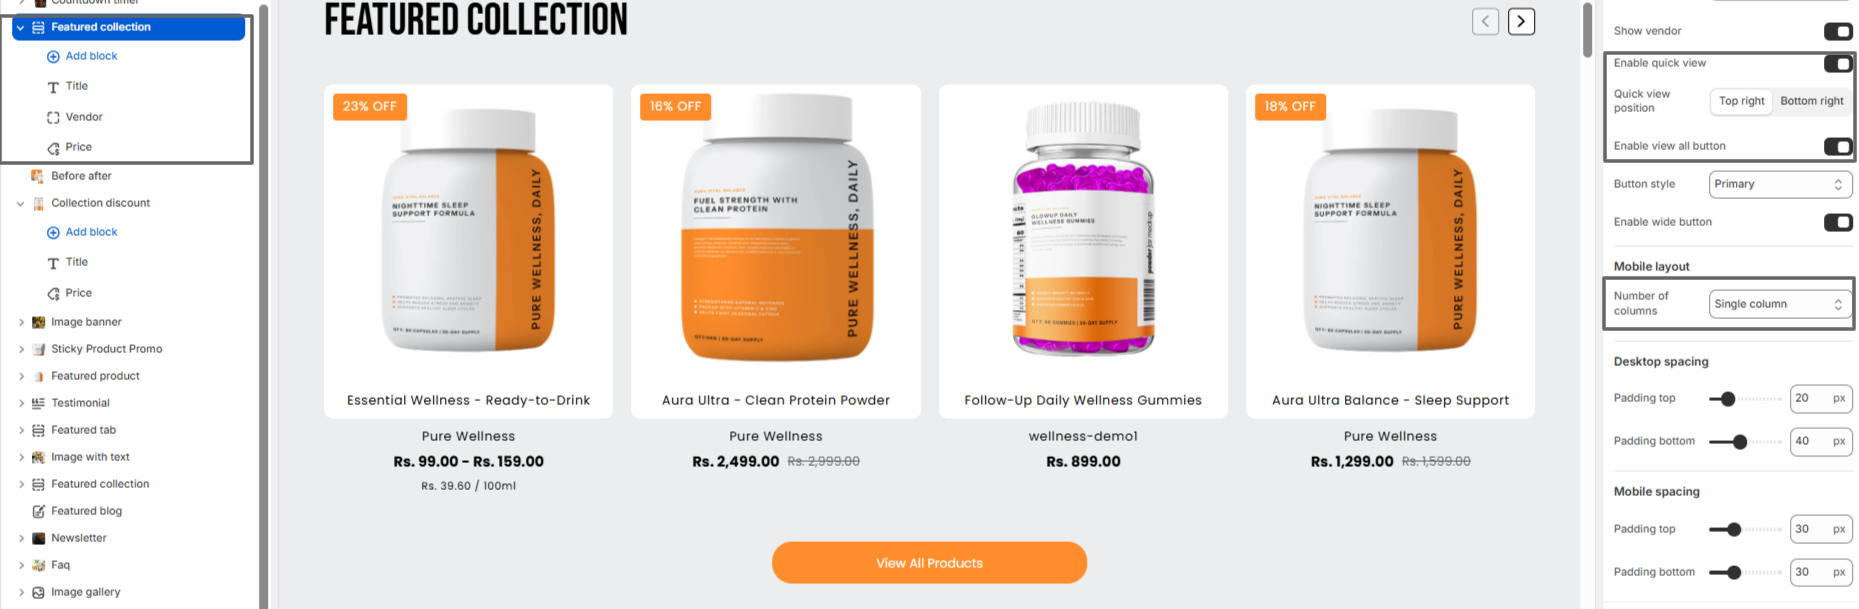
Task: Click the Desktop spacing Padding top slider
Action: coord(1745,399)
